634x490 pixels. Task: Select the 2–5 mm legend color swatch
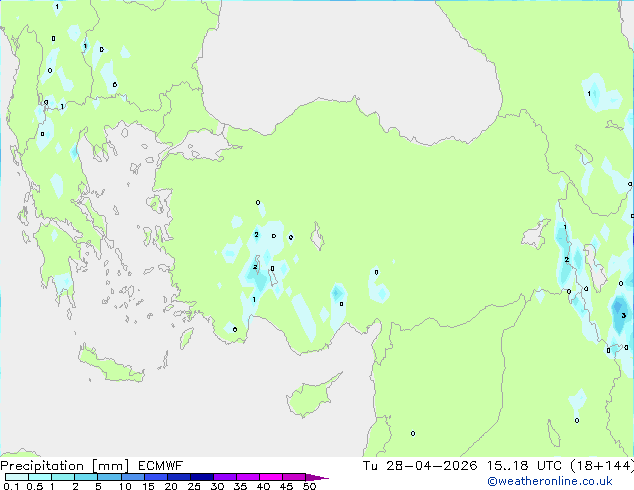point(86,477)
